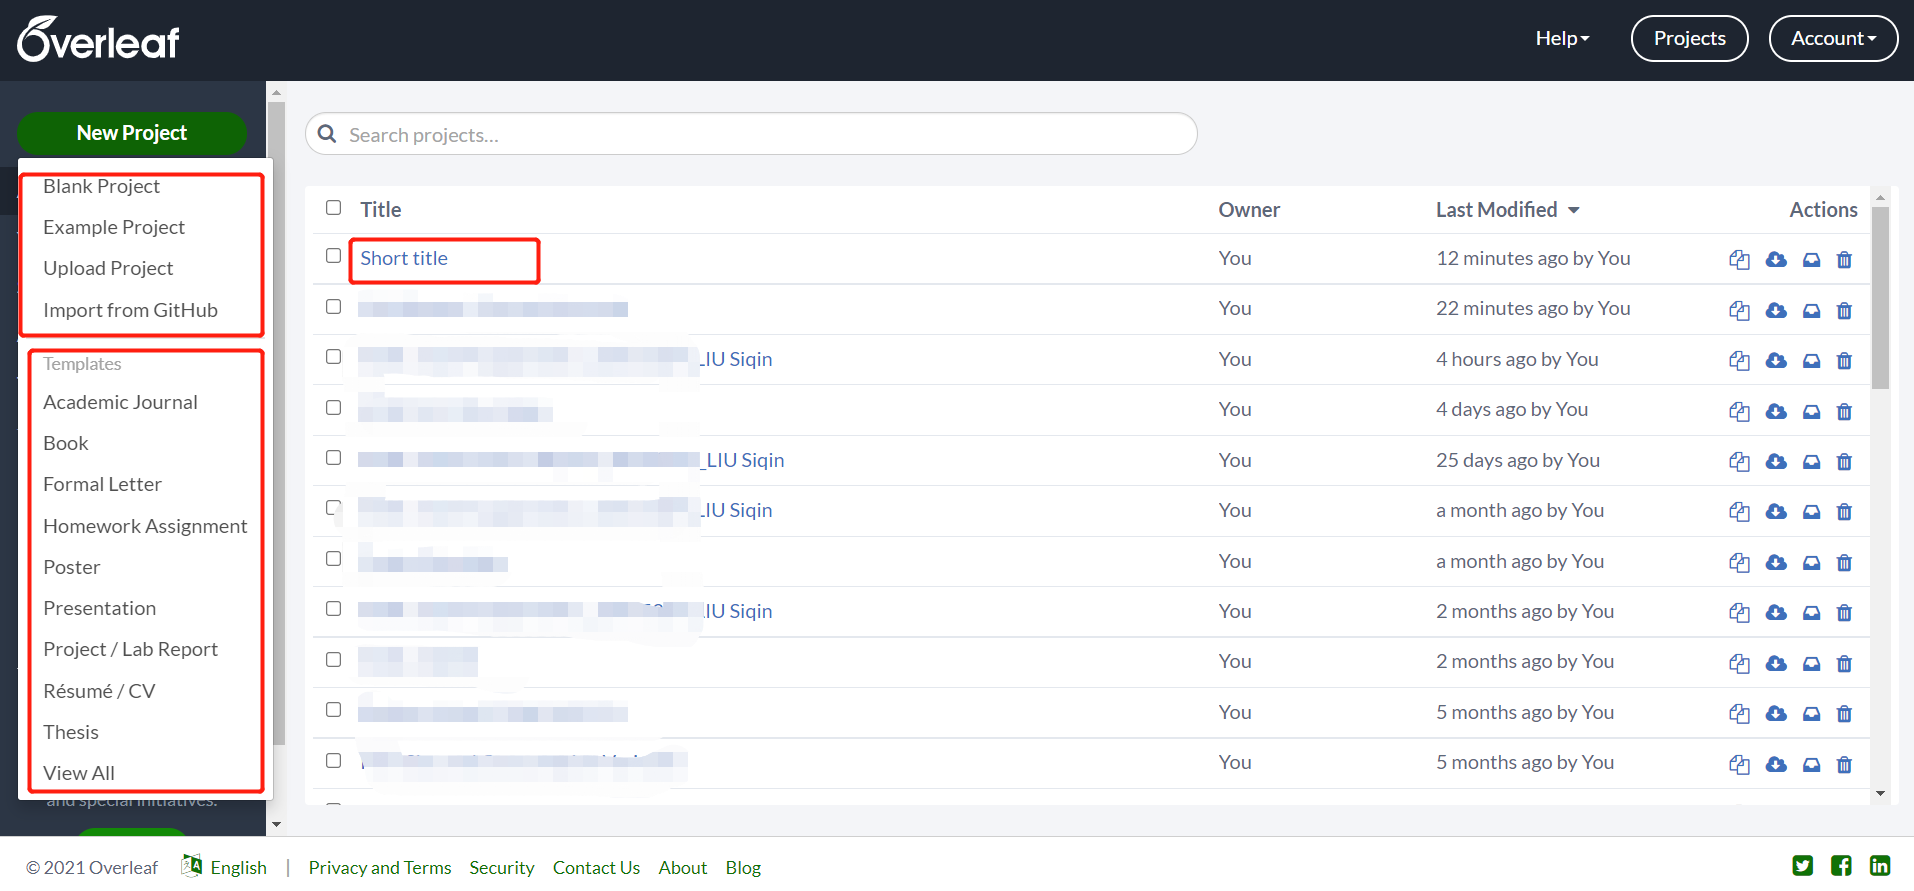The height and width of the screenshot is (891, 1914).
Task: Open Overleaf Facebook page from footer icon
Action: (x=1841, y=866)
